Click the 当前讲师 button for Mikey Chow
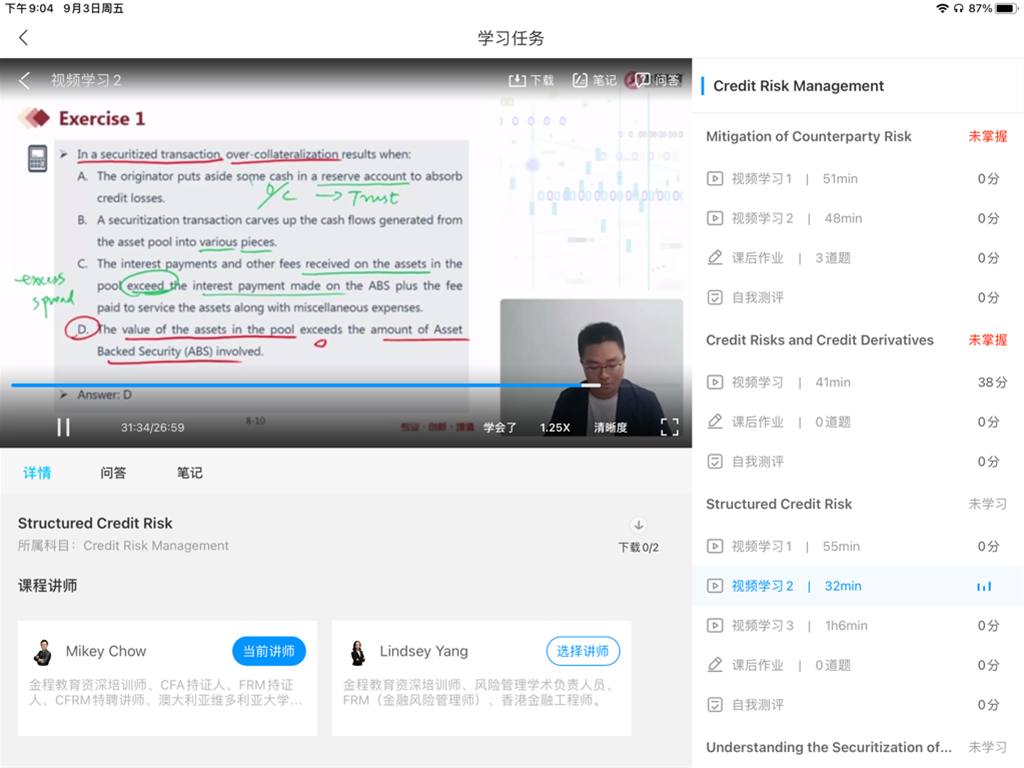The image size is (1024, 768). pos(269,651)
